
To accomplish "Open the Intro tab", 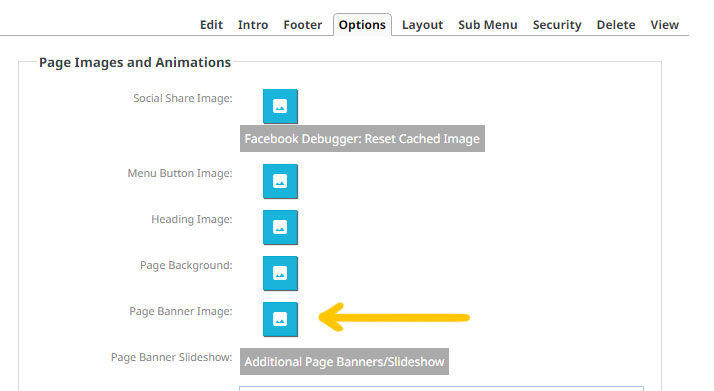I will [x=253, y=25].
